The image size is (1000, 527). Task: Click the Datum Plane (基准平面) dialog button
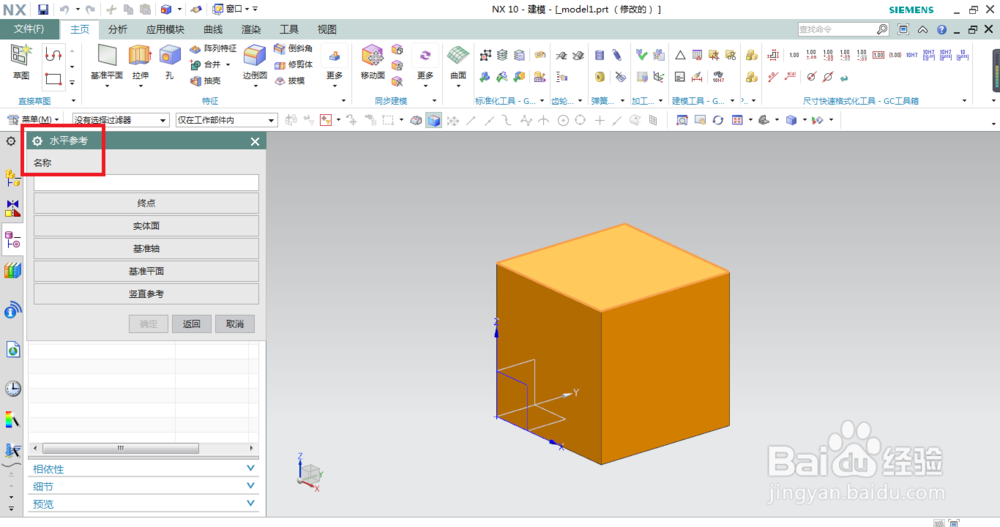coord(146,271)
